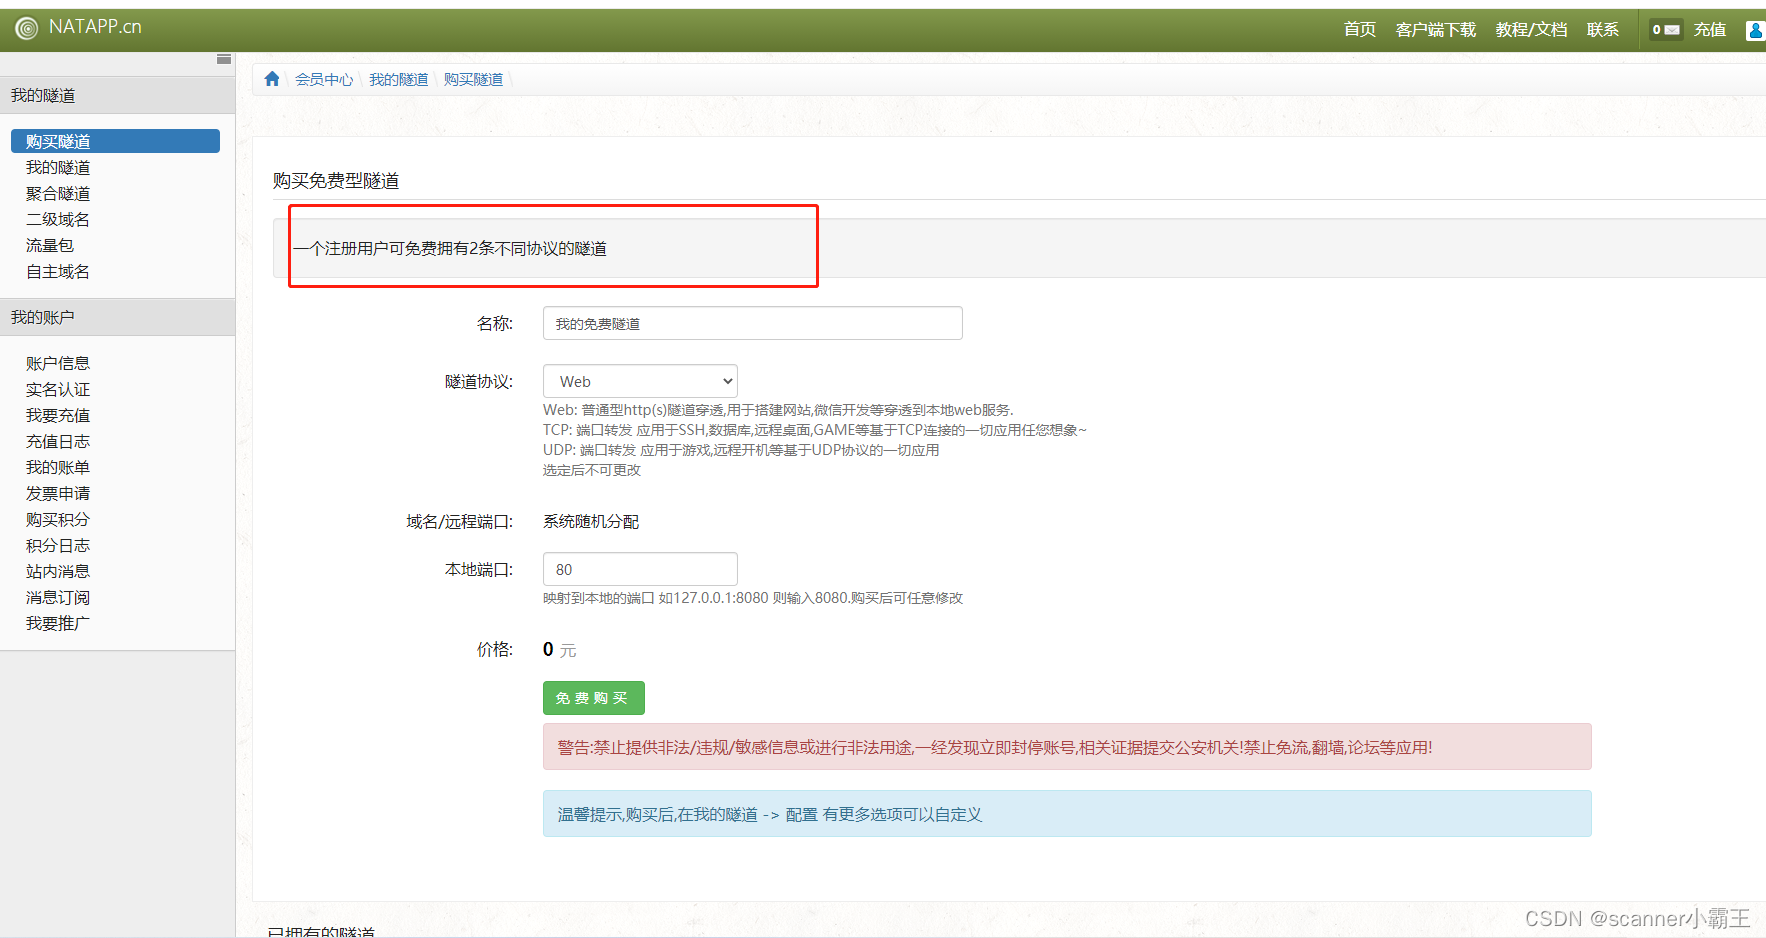Click the blue 温馨提示 notice text
This screenshot has height=938, width=1766.
pyautogui.click(x=770, y=814)
